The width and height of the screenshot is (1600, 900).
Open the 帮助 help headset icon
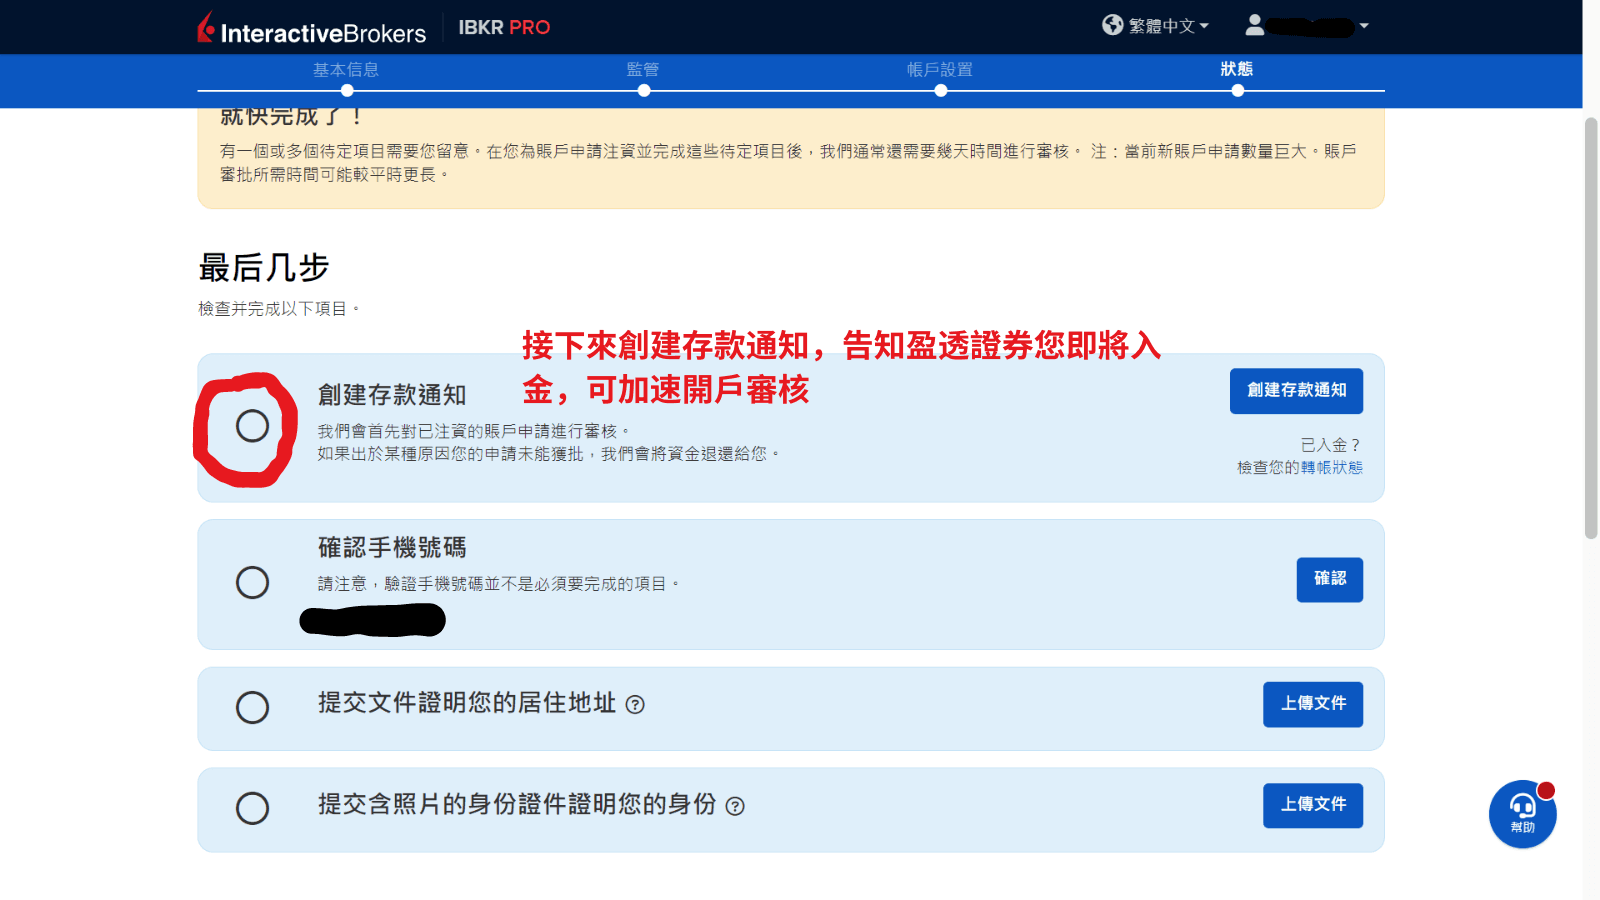[1521, 814]
